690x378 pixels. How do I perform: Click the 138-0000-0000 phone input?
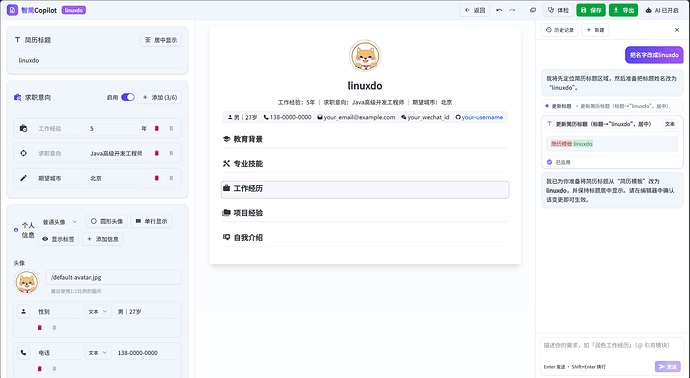click(x=146, y=352)
